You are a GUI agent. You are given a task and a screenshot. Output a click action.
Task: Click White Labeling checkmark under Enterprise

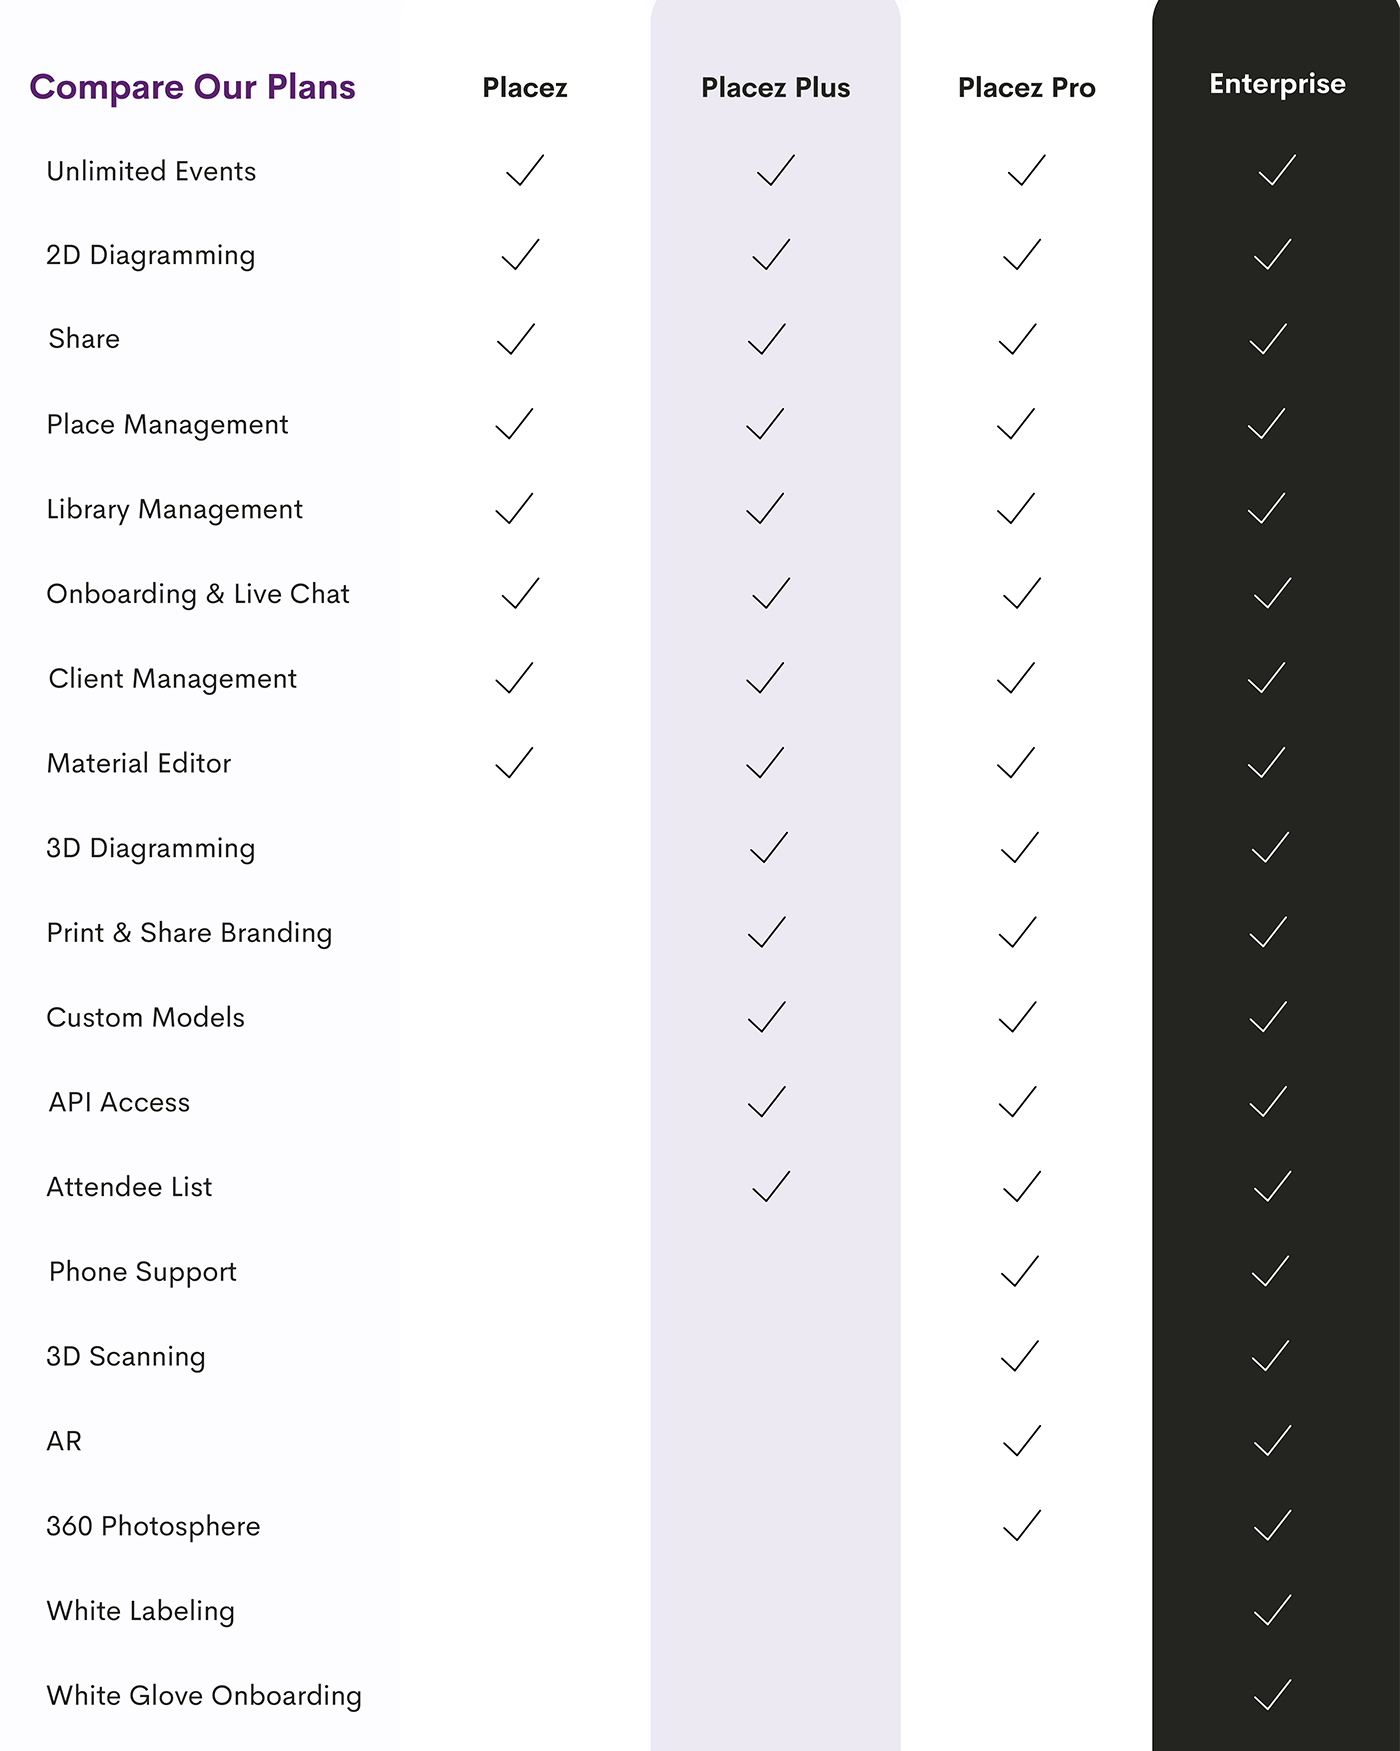[x=1272, y=1610]
